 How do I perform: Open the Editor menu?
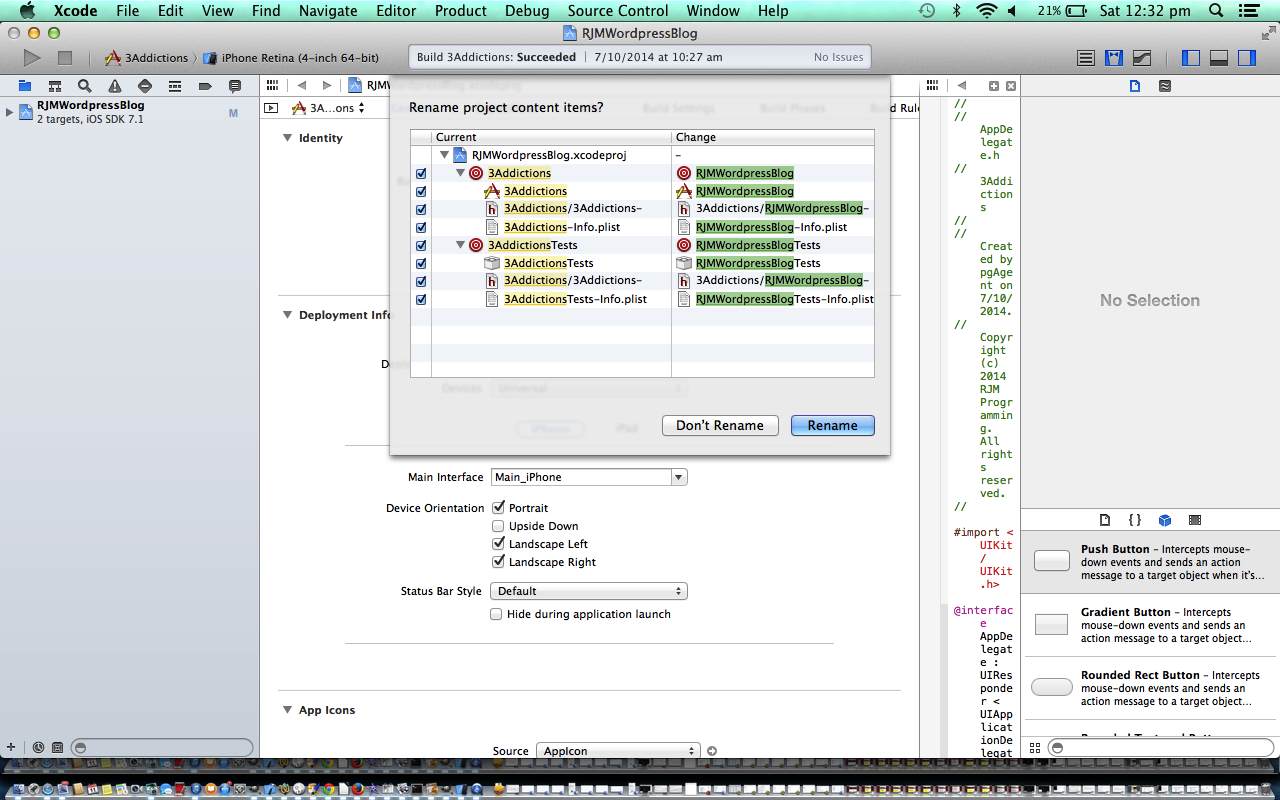point(396,11)
